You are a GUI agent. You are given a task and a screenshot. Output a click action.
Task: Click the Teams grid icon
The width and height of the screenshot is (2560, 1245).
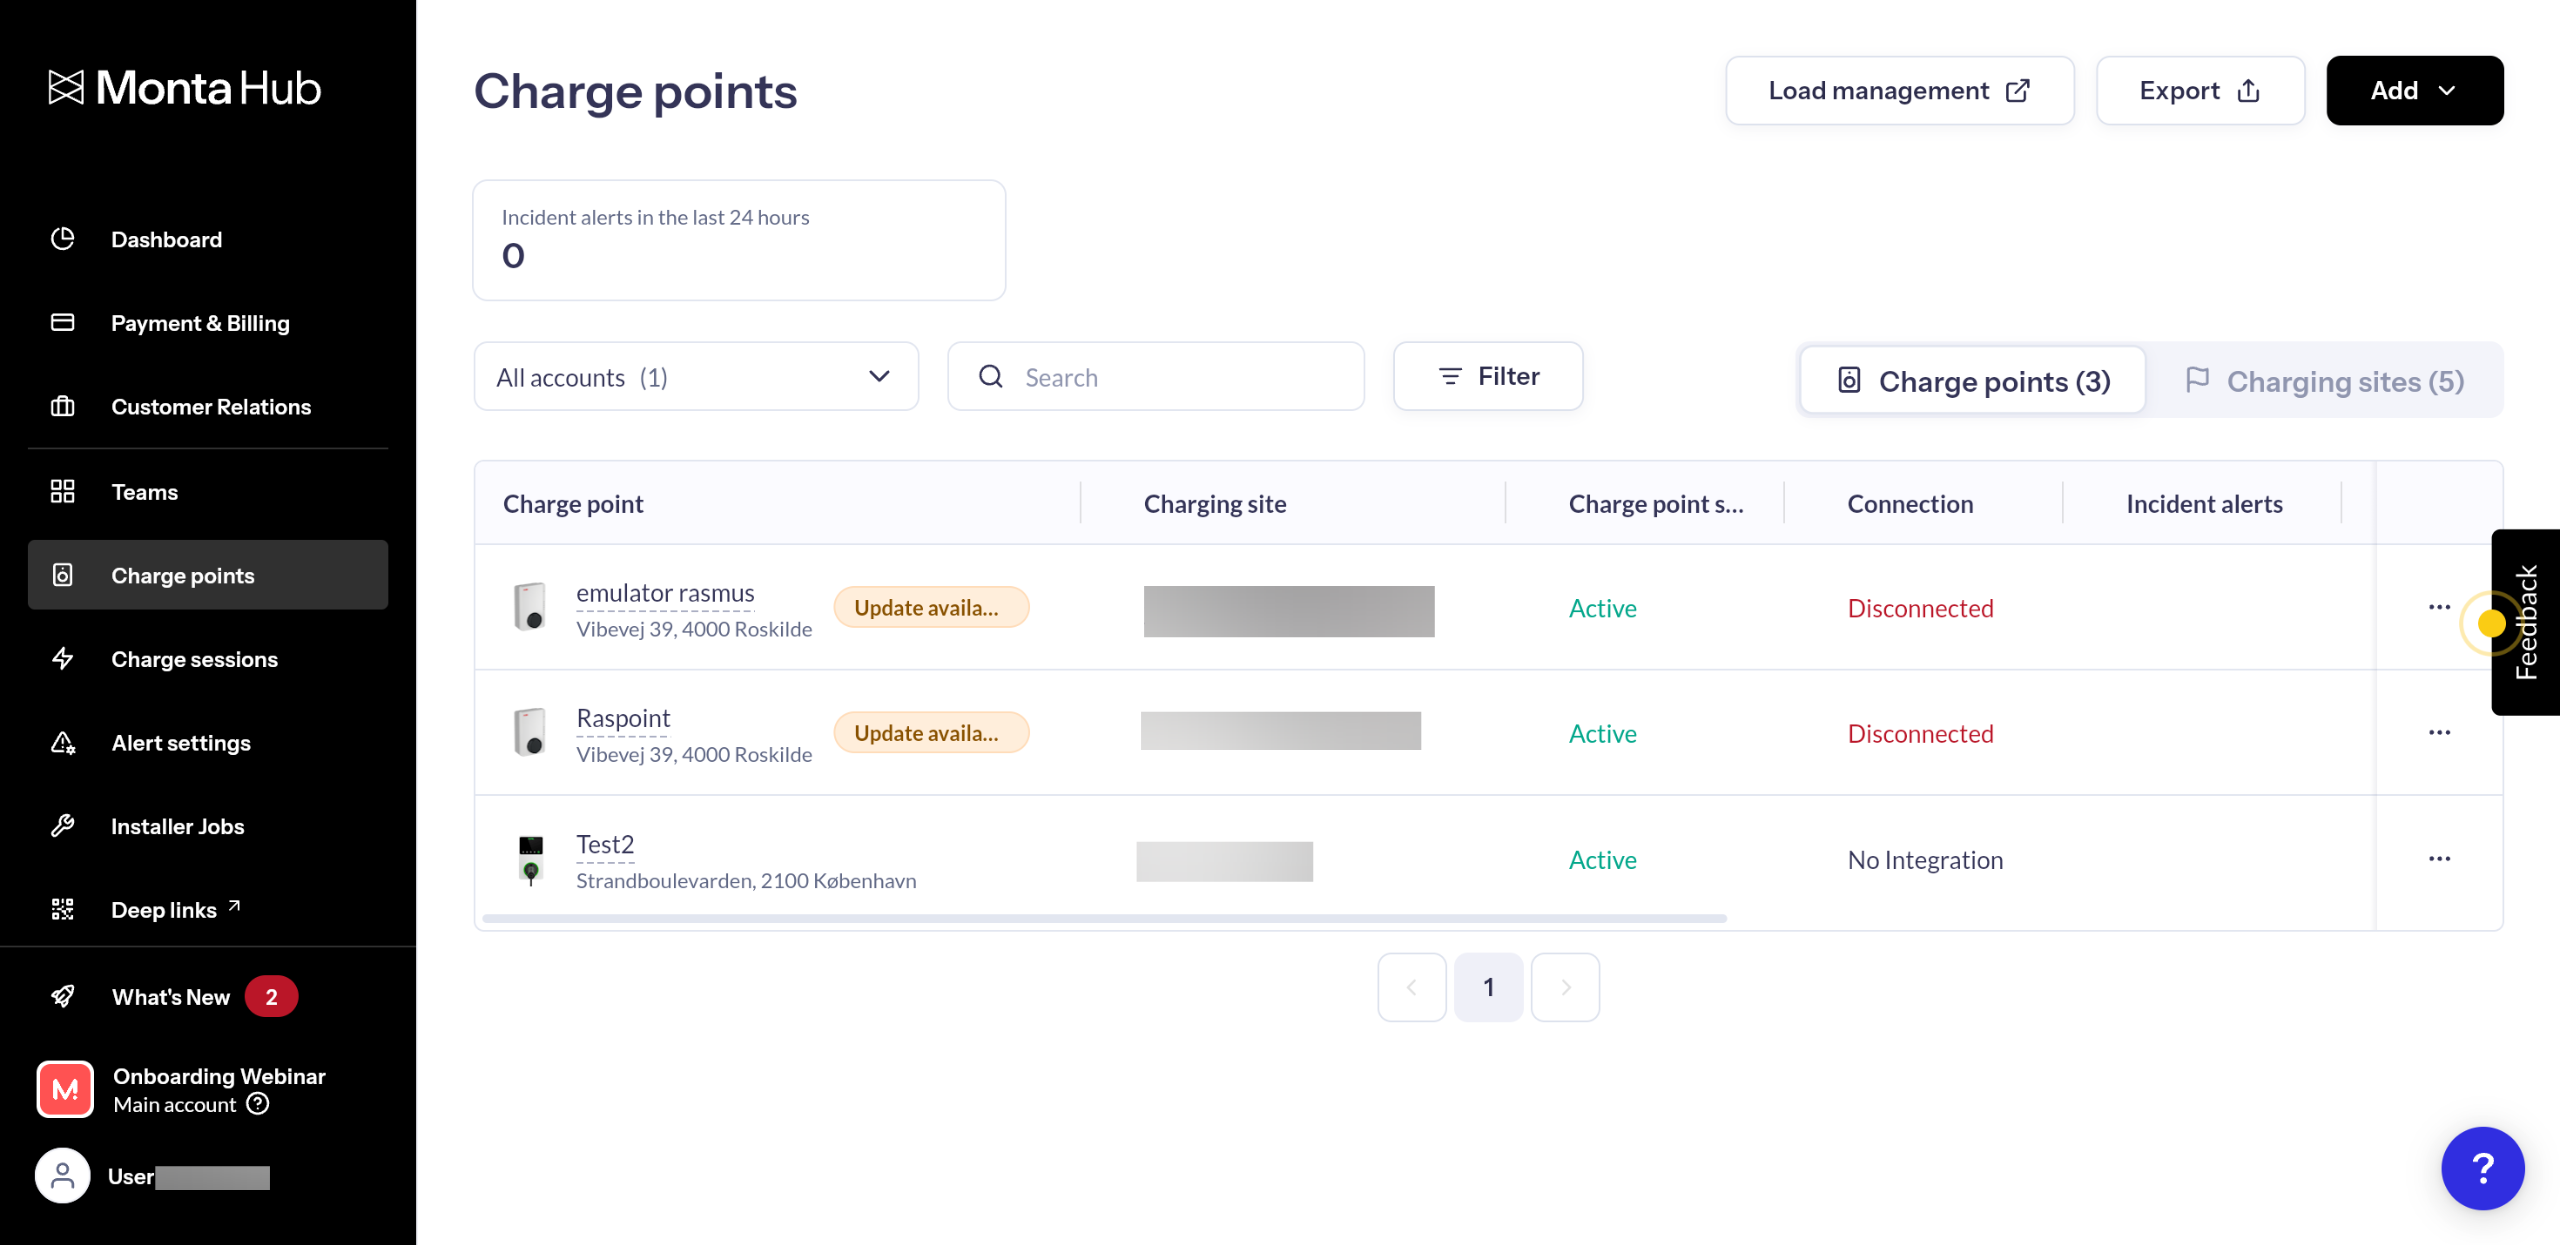[x=63, y=491]
